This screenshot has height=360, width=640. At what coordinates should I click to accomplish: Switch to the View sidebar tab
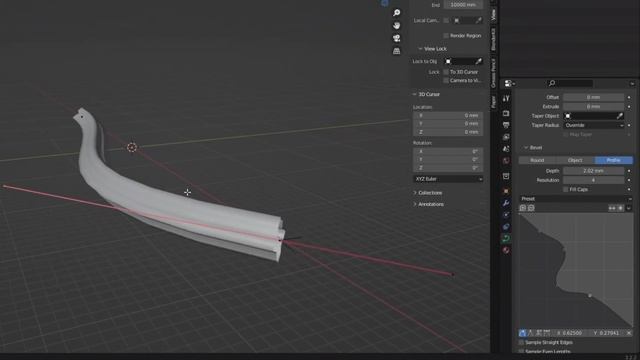click(493, 15)
